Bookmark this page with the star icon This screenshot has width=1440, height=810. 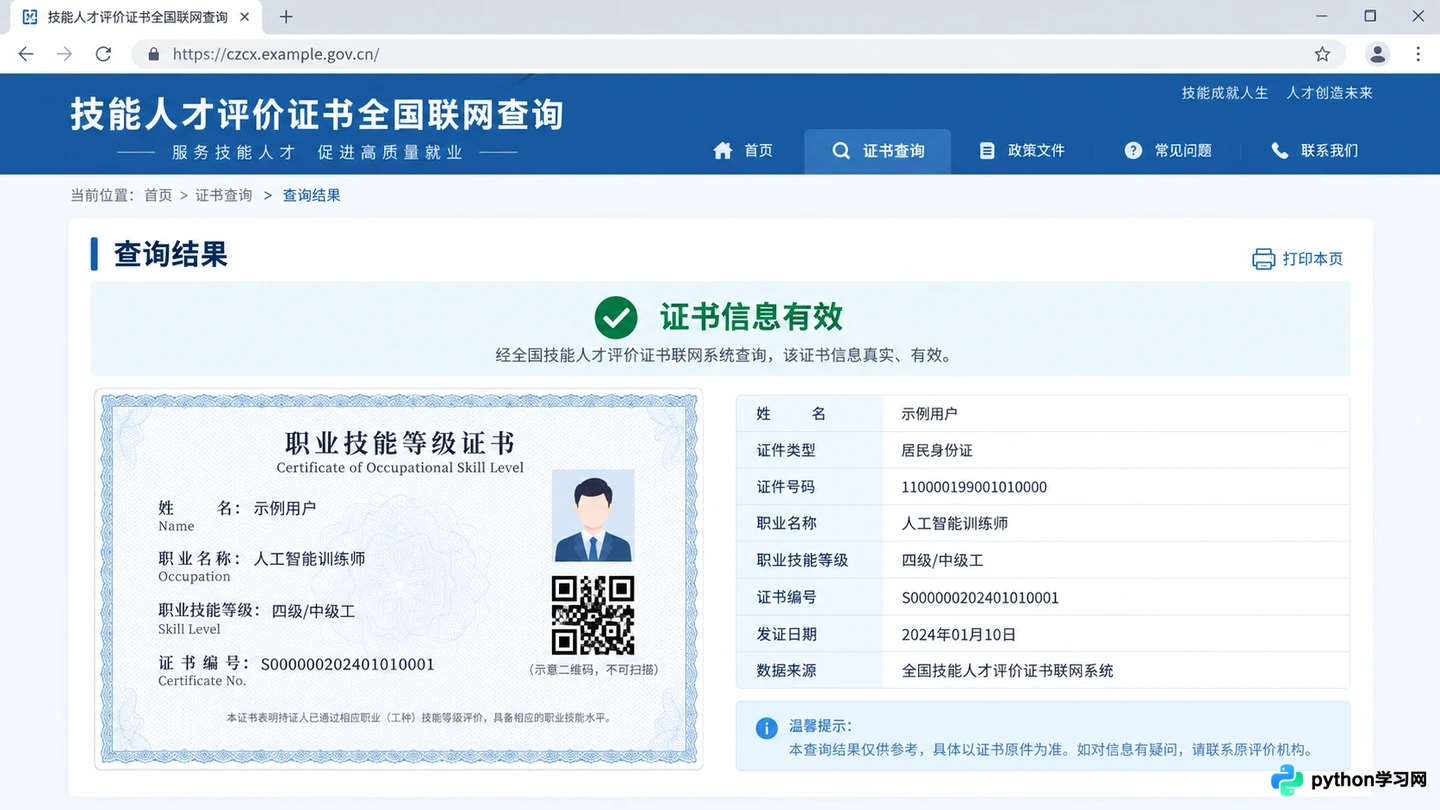tap(1322, 54)
